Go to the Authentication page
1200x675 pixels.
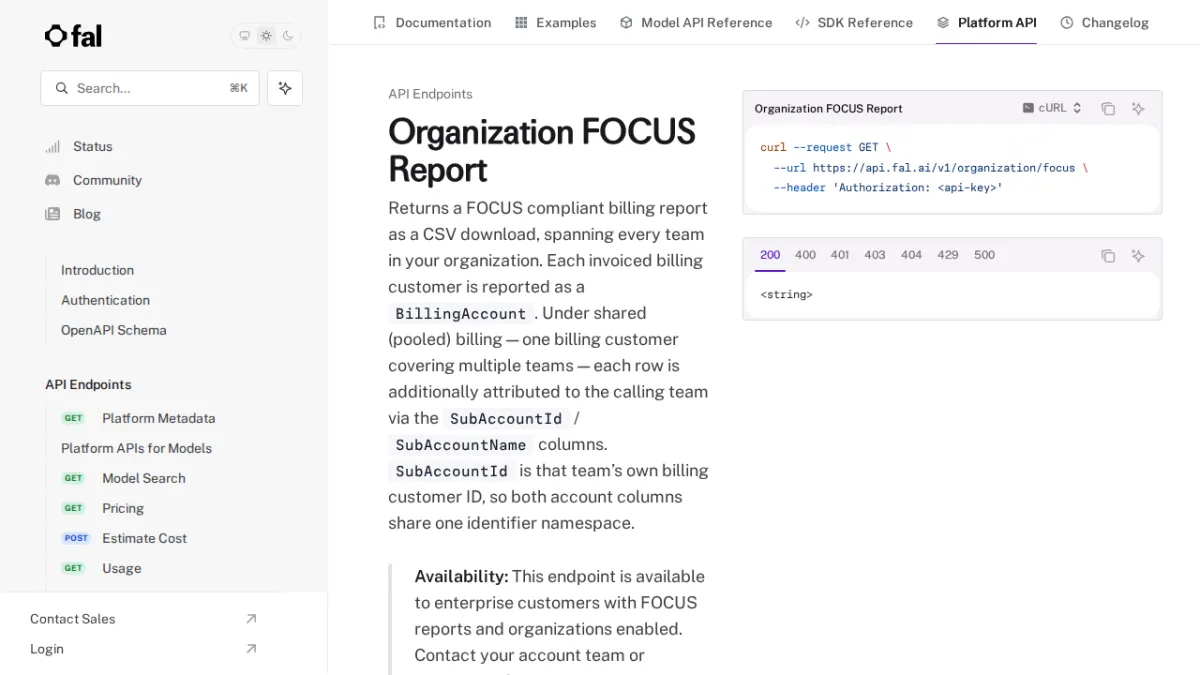pos(105,300)
